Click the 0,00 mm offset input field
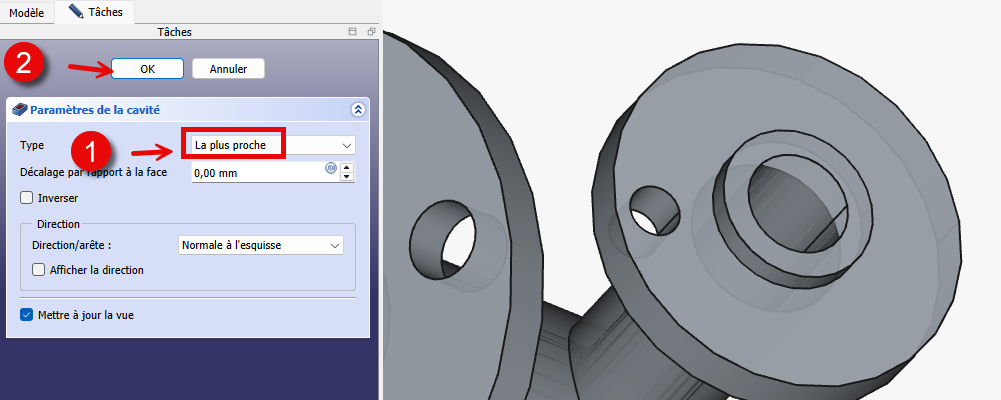1001x400 pixels. [255, 173]
